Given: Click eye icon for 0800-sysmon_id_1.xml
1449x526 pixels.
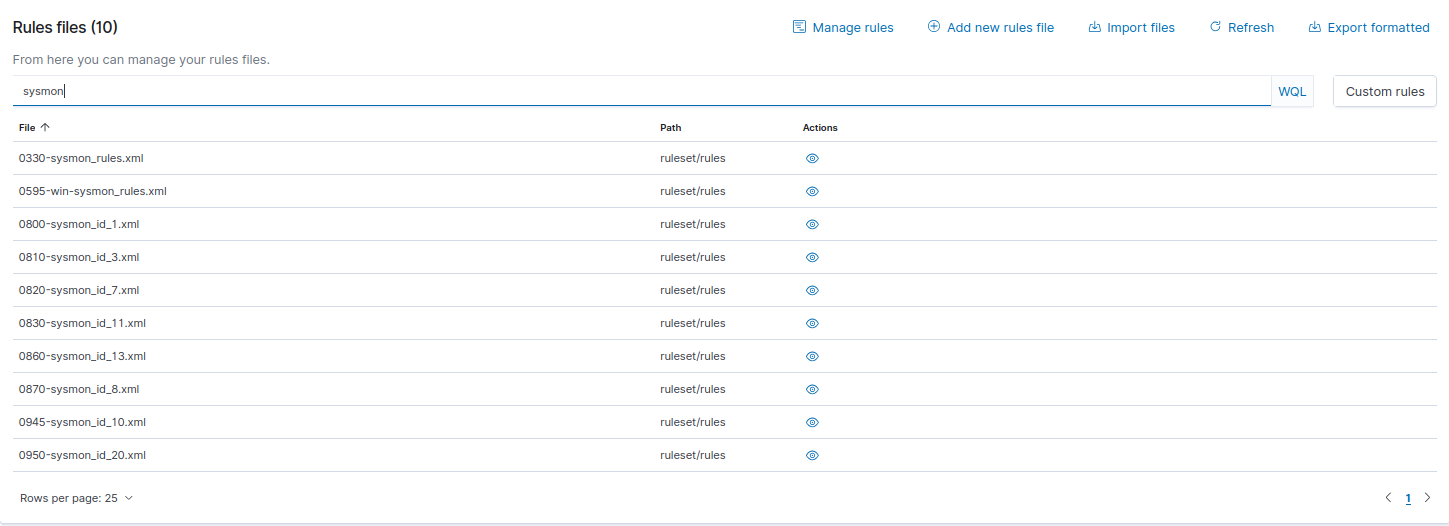Looking at the screenshot, I should [812, 224].
